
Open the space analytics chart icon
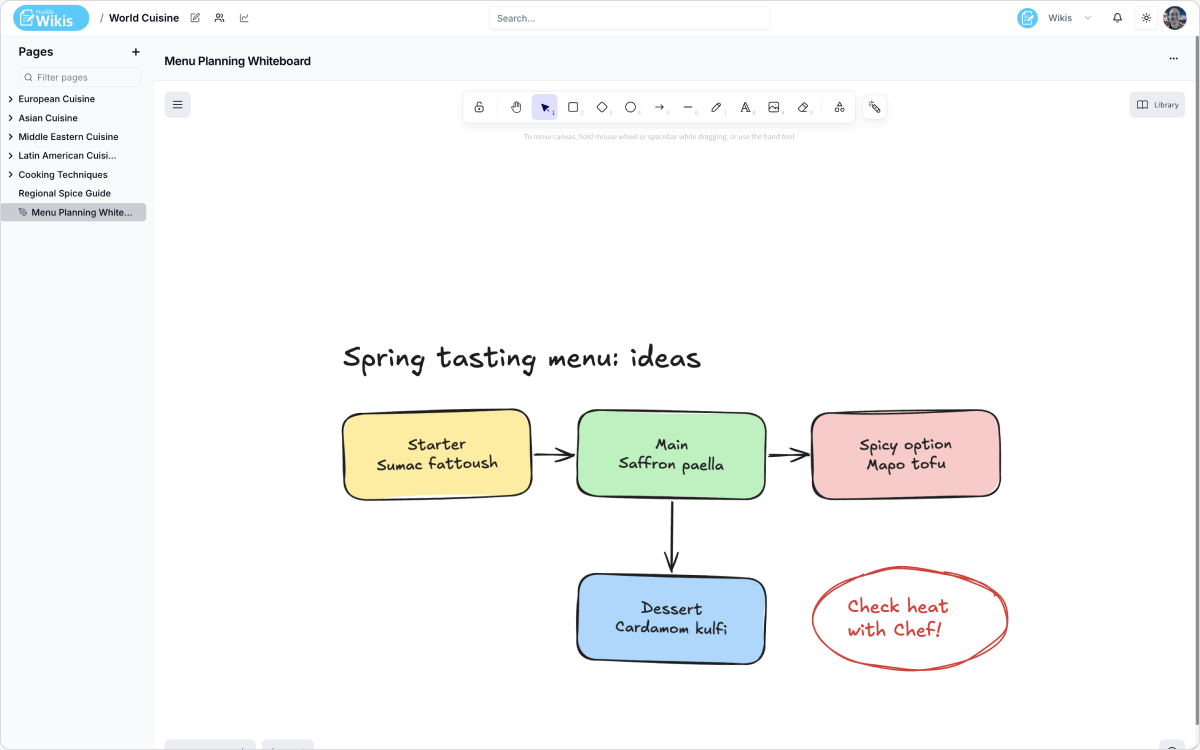(x=244, y=18)
